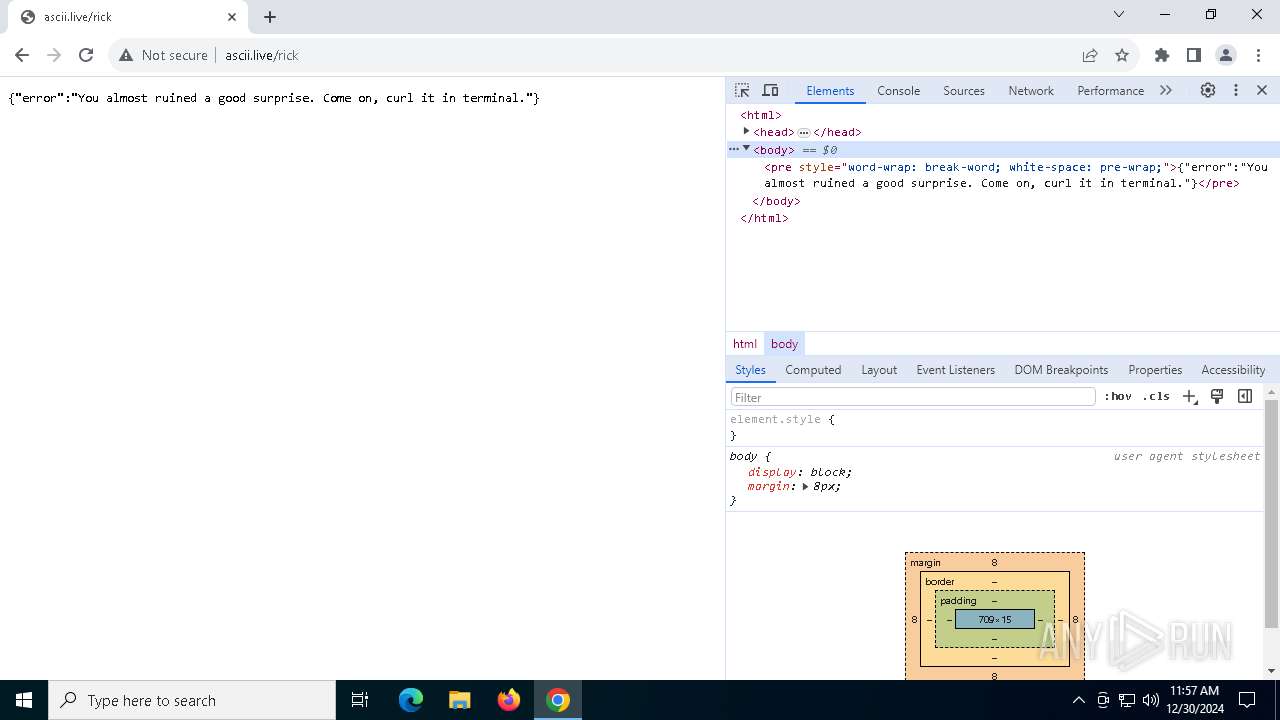This screenshot has width=1280, height=720.
Task: Select html in breadcrumb bar
Action: point(745,343)
